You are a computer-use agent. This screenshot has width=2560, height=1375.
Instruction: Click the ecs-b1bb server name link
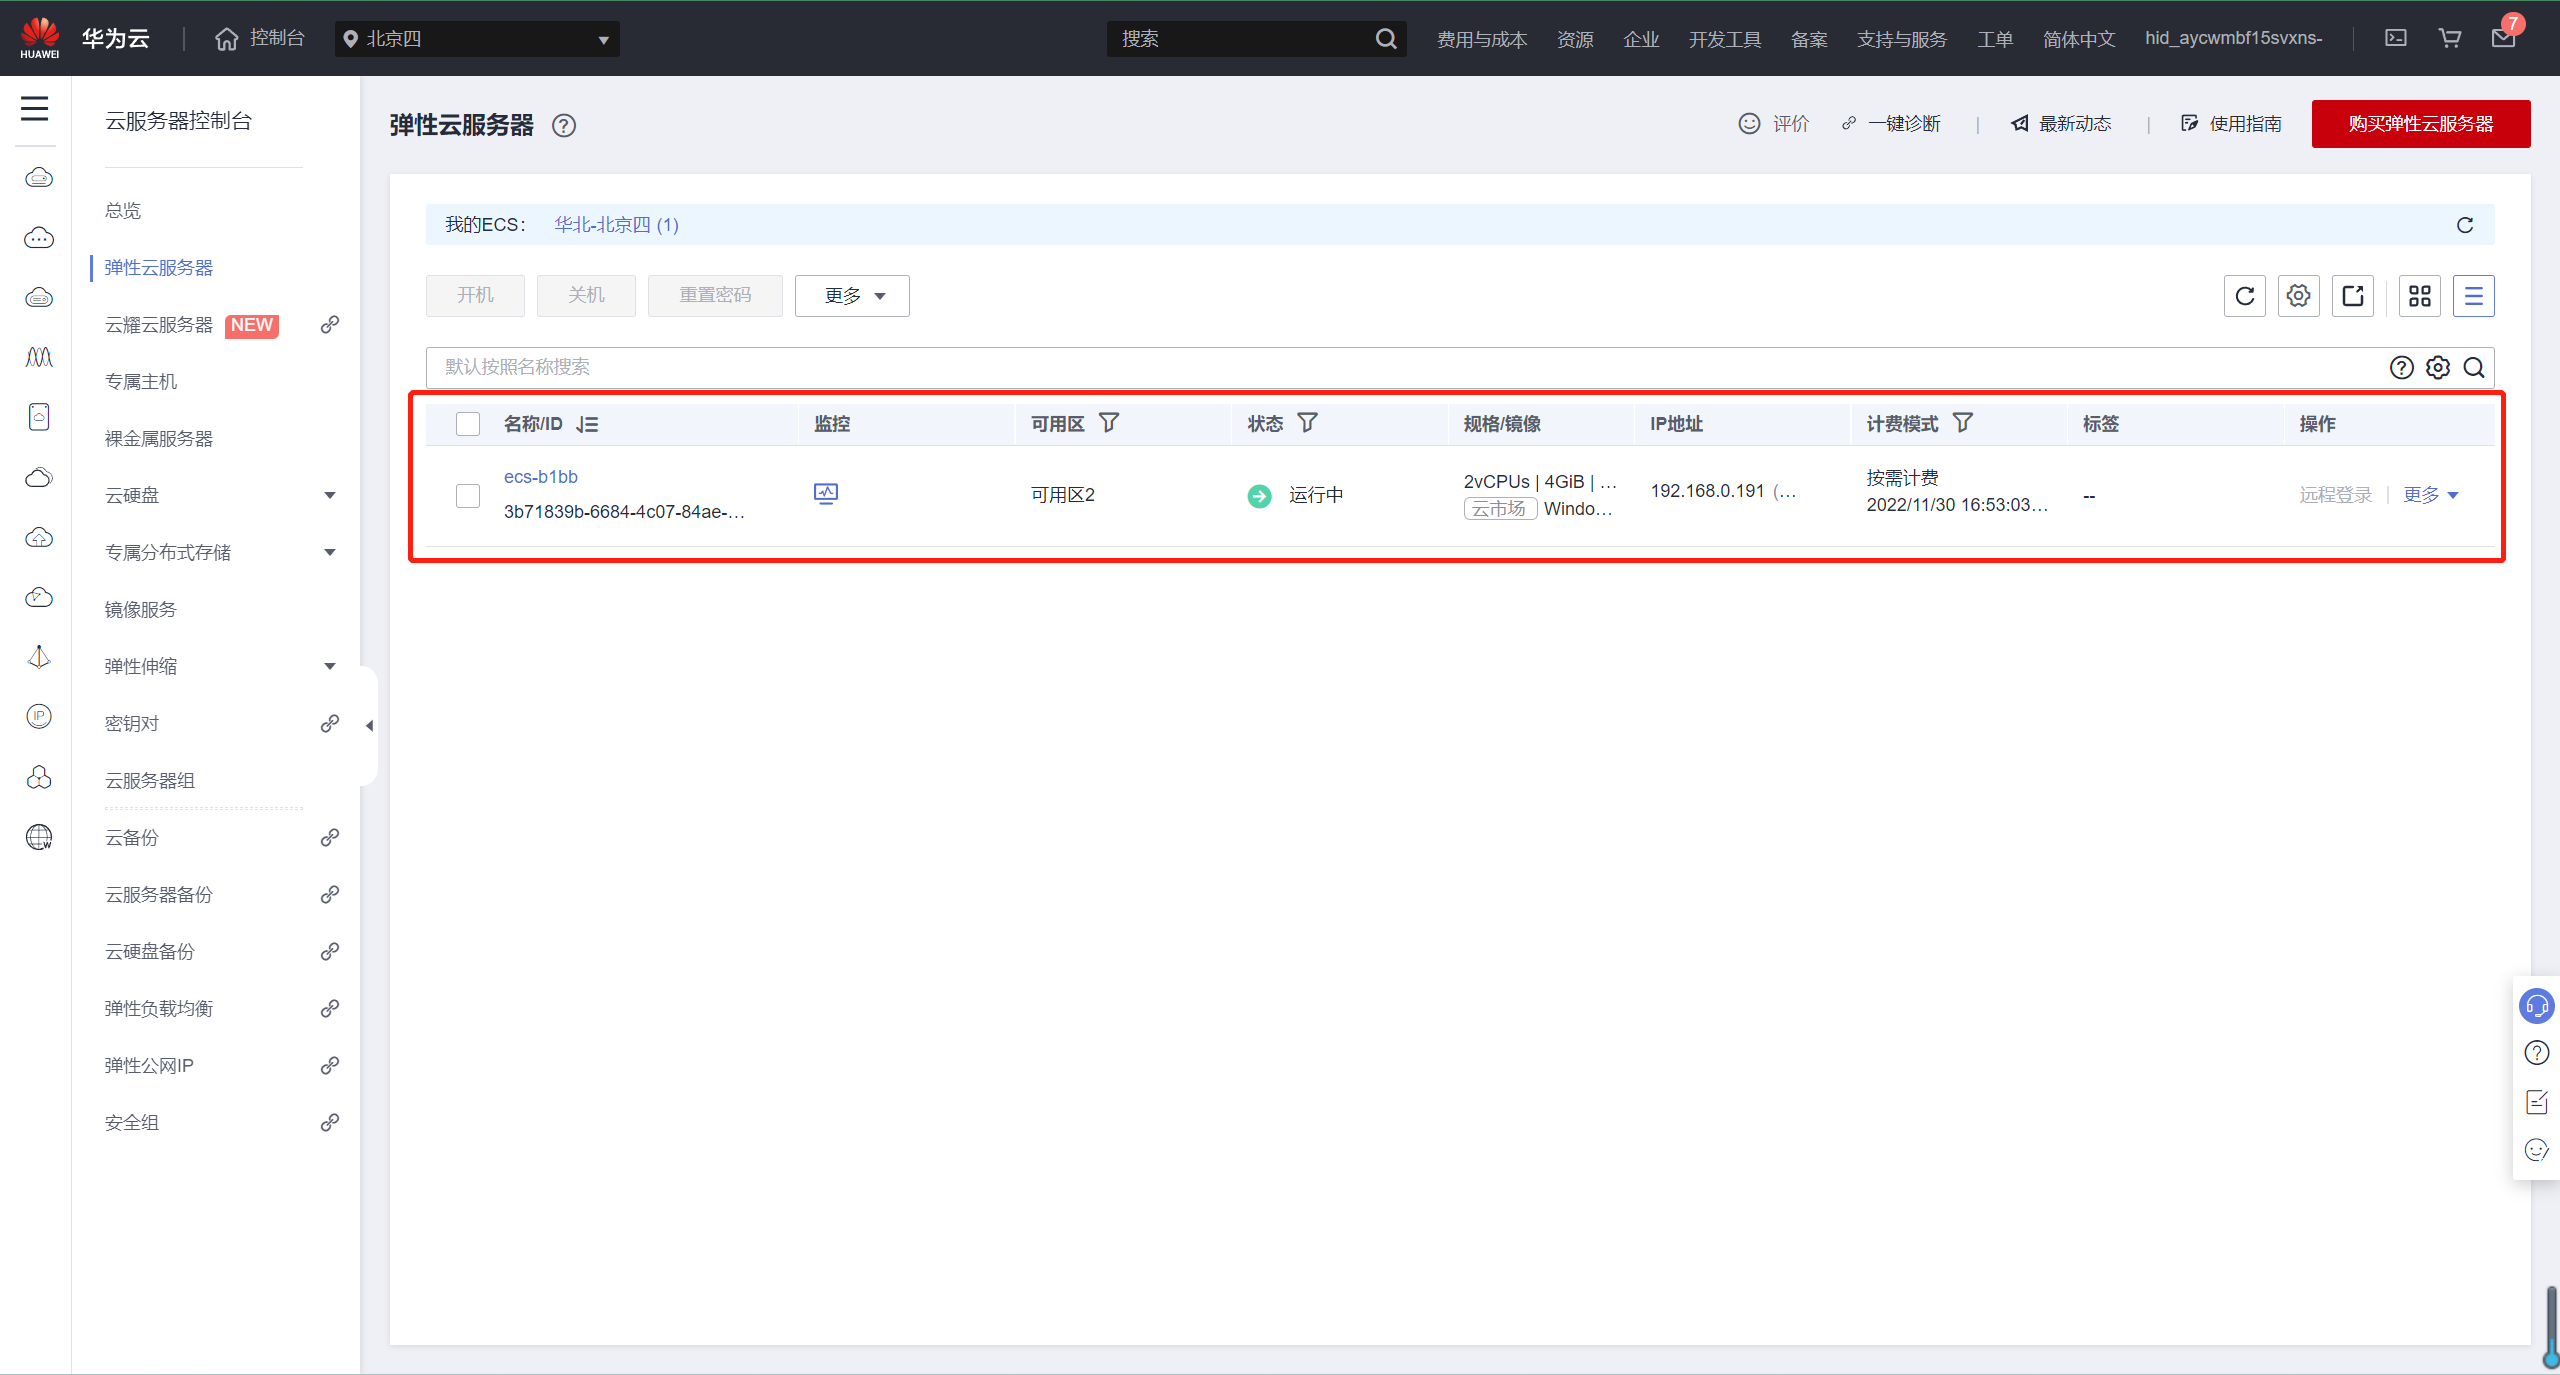tap(541, 477)
